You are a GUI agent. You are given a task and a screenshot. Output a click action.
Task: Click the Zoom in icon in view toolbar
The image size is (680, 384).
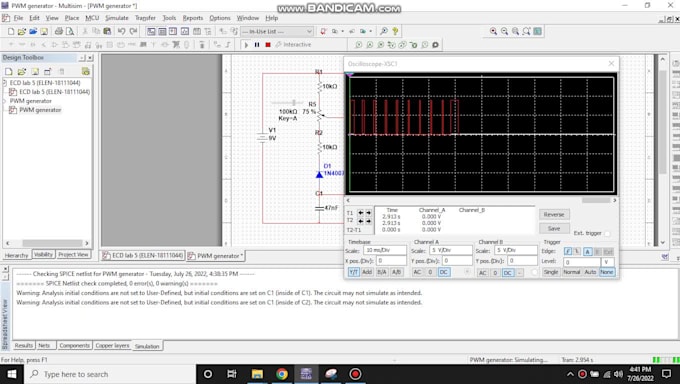(493, 31)
